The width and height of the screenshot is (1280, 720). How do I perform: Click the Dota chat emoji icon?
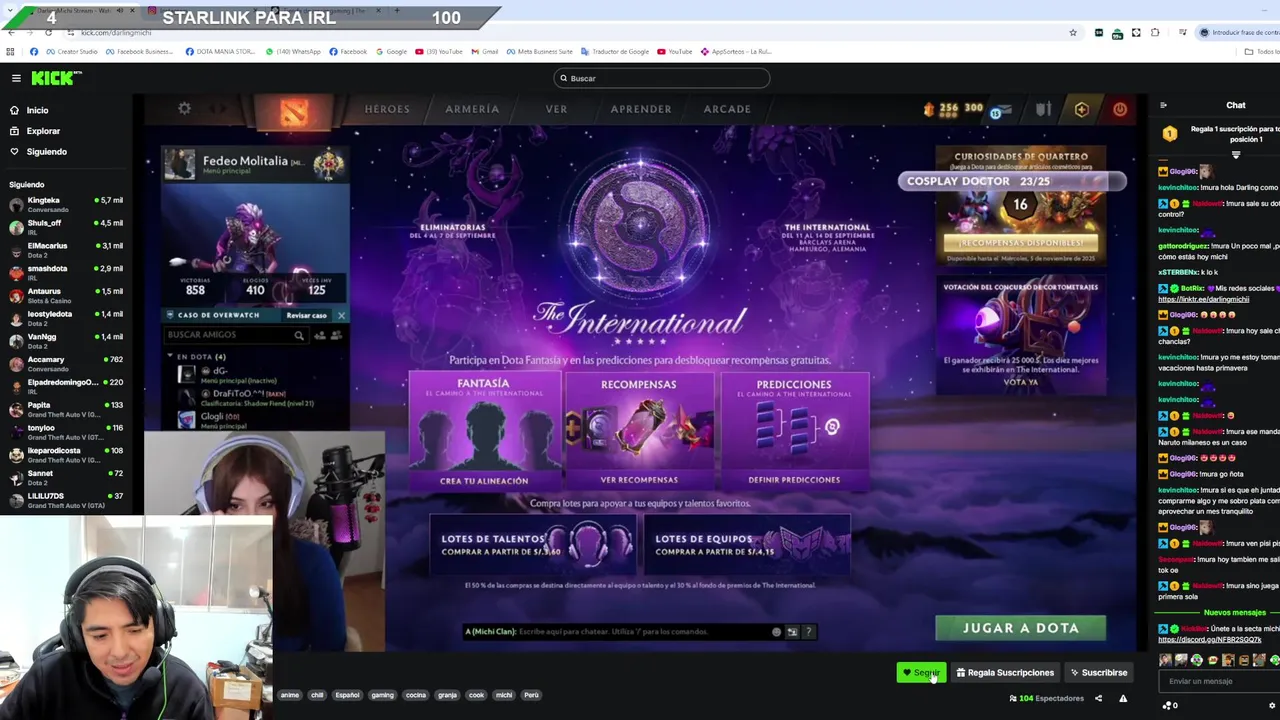[x=776, y=631]
